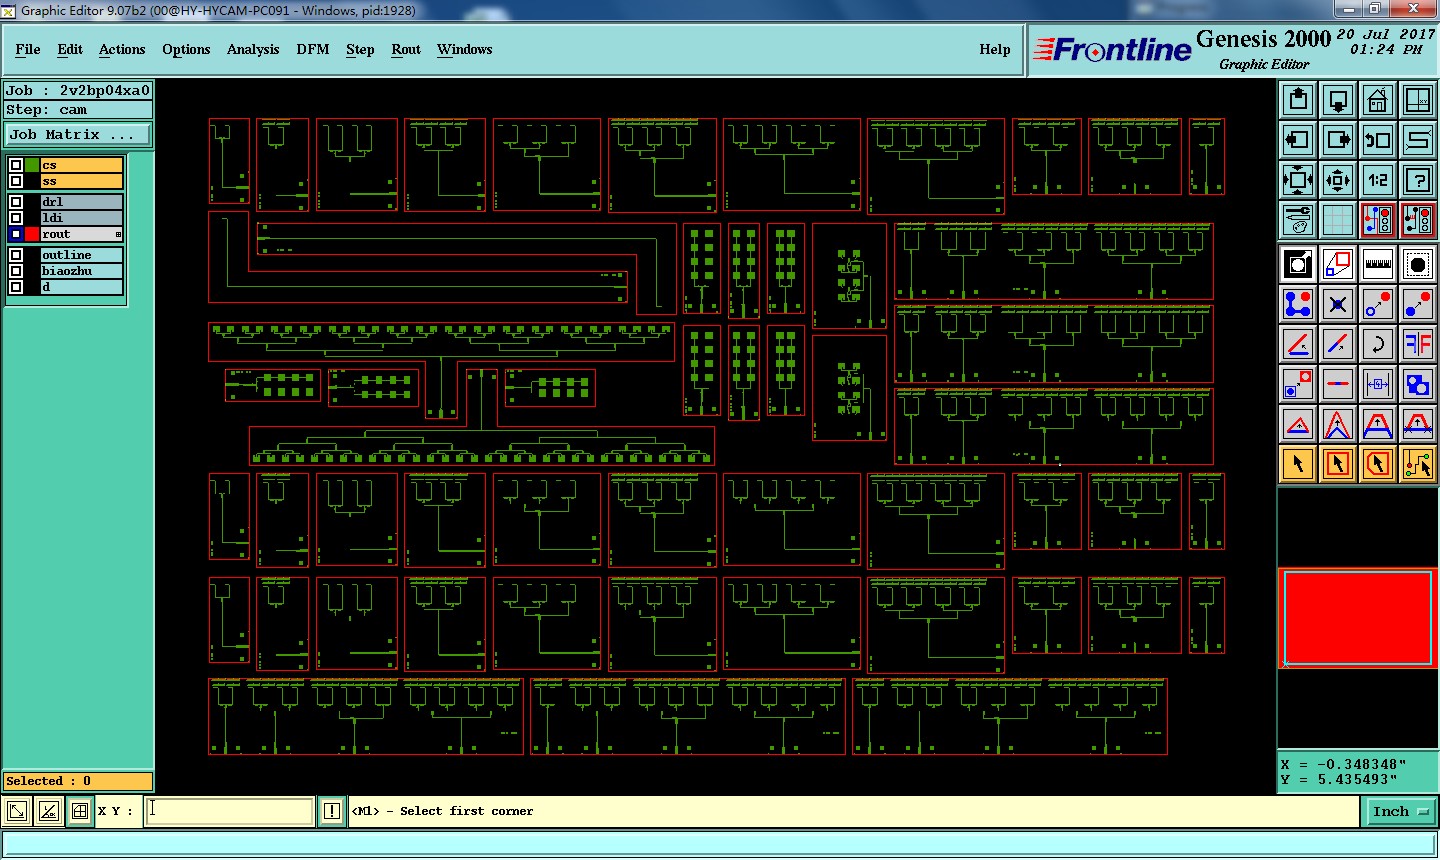The image size is (1440, 860).
Task: Toggle the cs layer checkbox
Action: [x=16, y=165]
